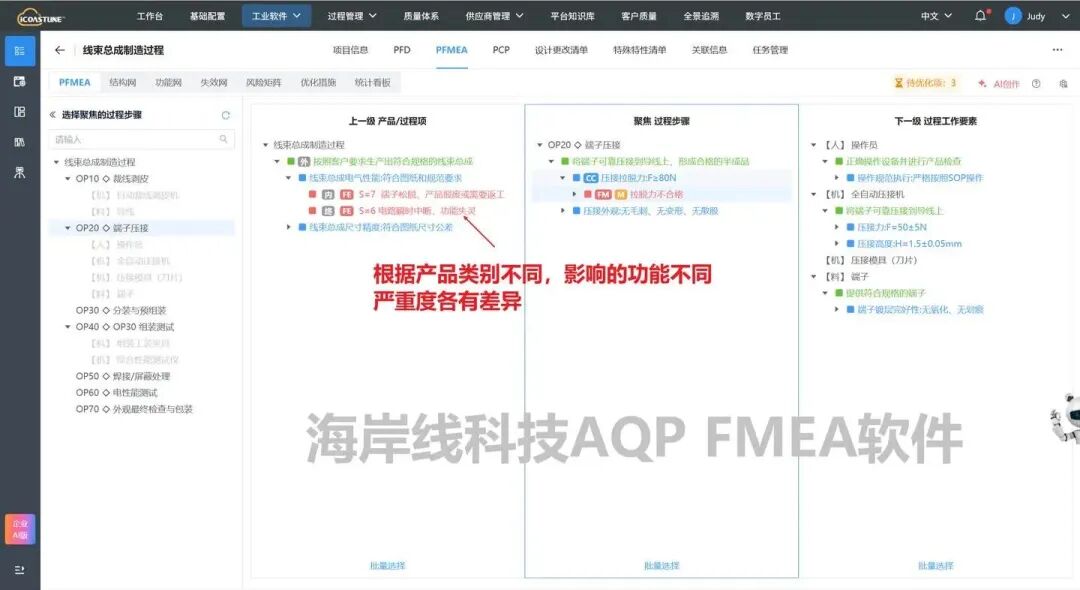Image resolution: width=1080 pixels, height=590 pixels.
Task: Expand the 压接外观 row
Action: (563, 211)
